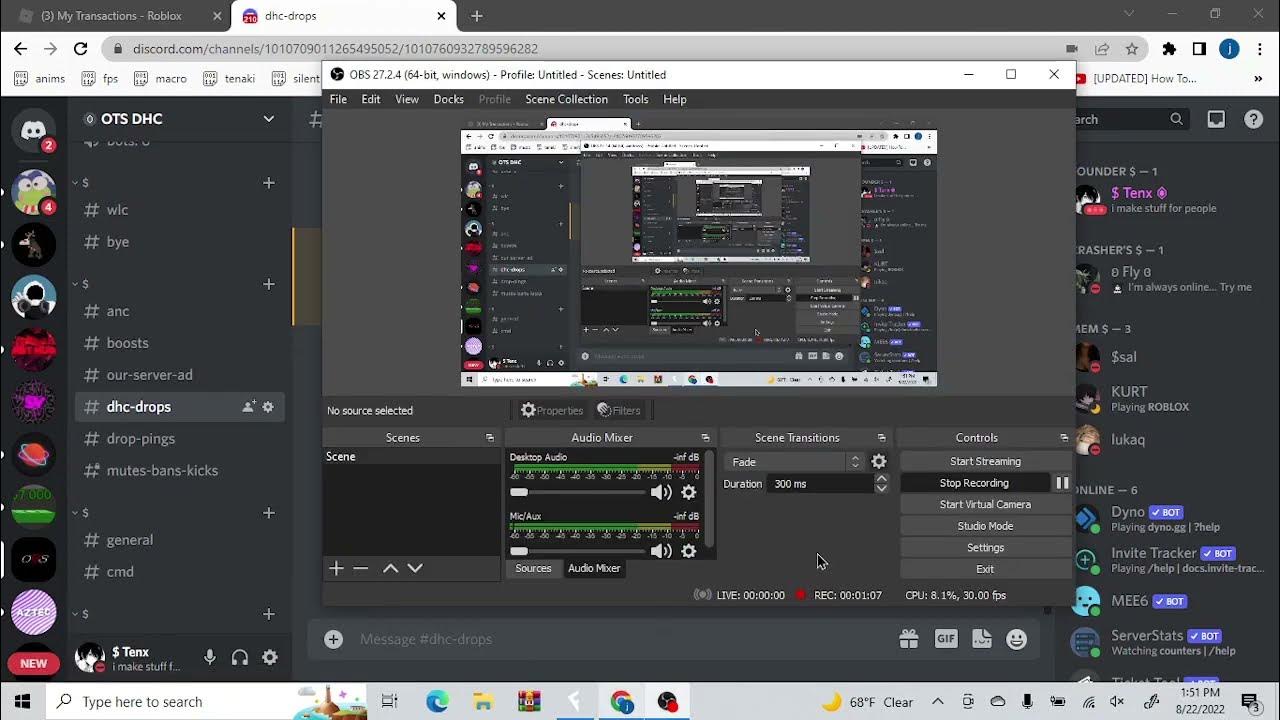Pause recording with the pause icon
1280x720 pixels.
(1062, 483)
